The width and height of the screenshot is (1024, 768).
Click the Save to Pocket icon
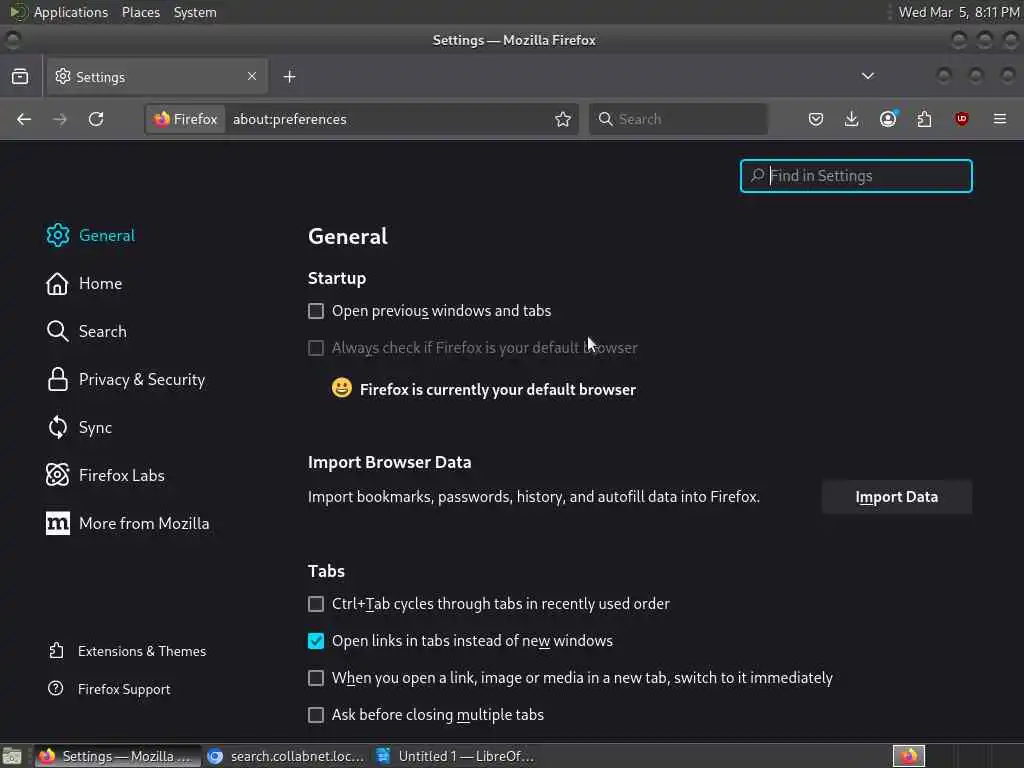coord(816,119)
